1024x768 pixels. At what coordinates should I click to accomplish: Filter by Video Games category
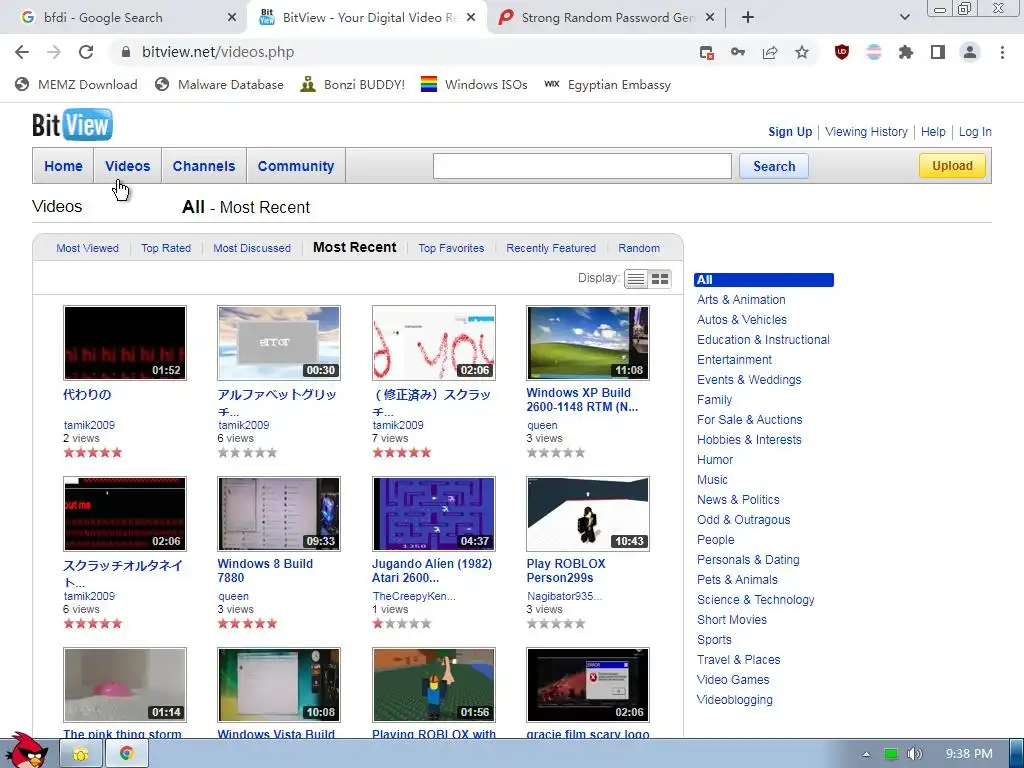click(x=733, y=680)
